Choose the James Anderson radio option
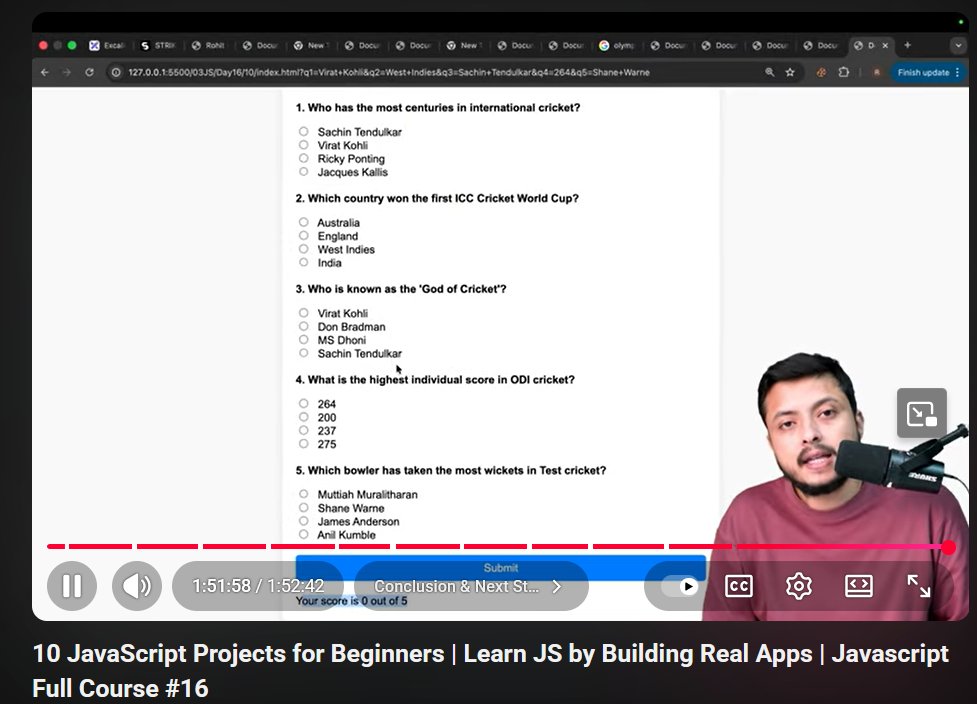The image size is (977, 704). (303, 521)
